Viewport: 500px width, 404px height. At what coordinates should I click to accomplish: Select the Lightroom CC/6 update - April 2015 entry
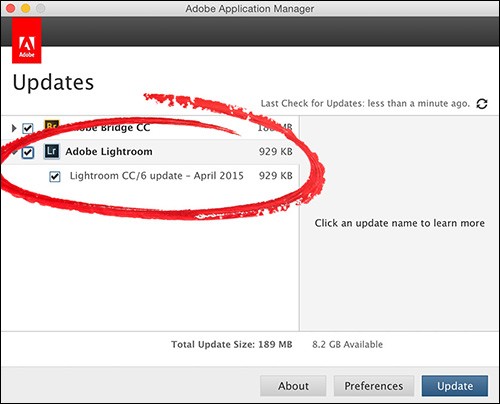157,176
